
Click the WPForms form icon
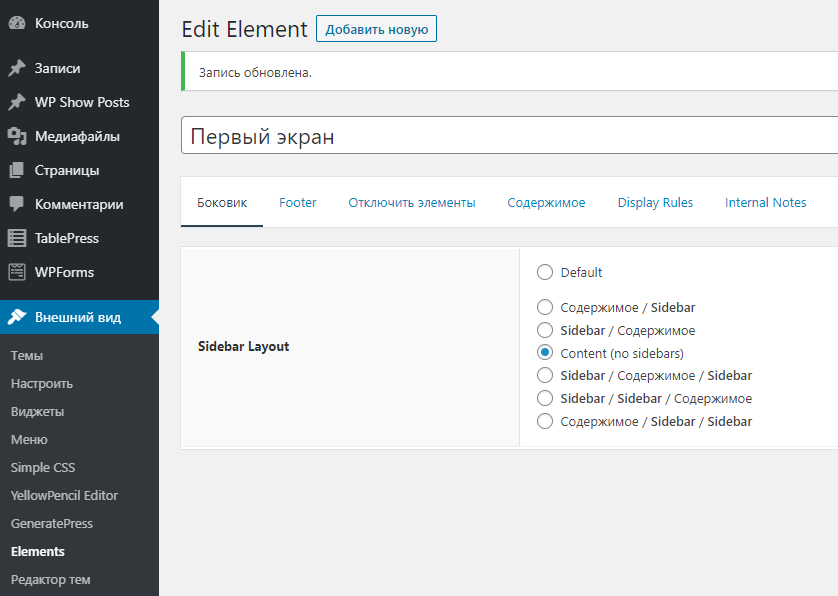click(17, 272)
